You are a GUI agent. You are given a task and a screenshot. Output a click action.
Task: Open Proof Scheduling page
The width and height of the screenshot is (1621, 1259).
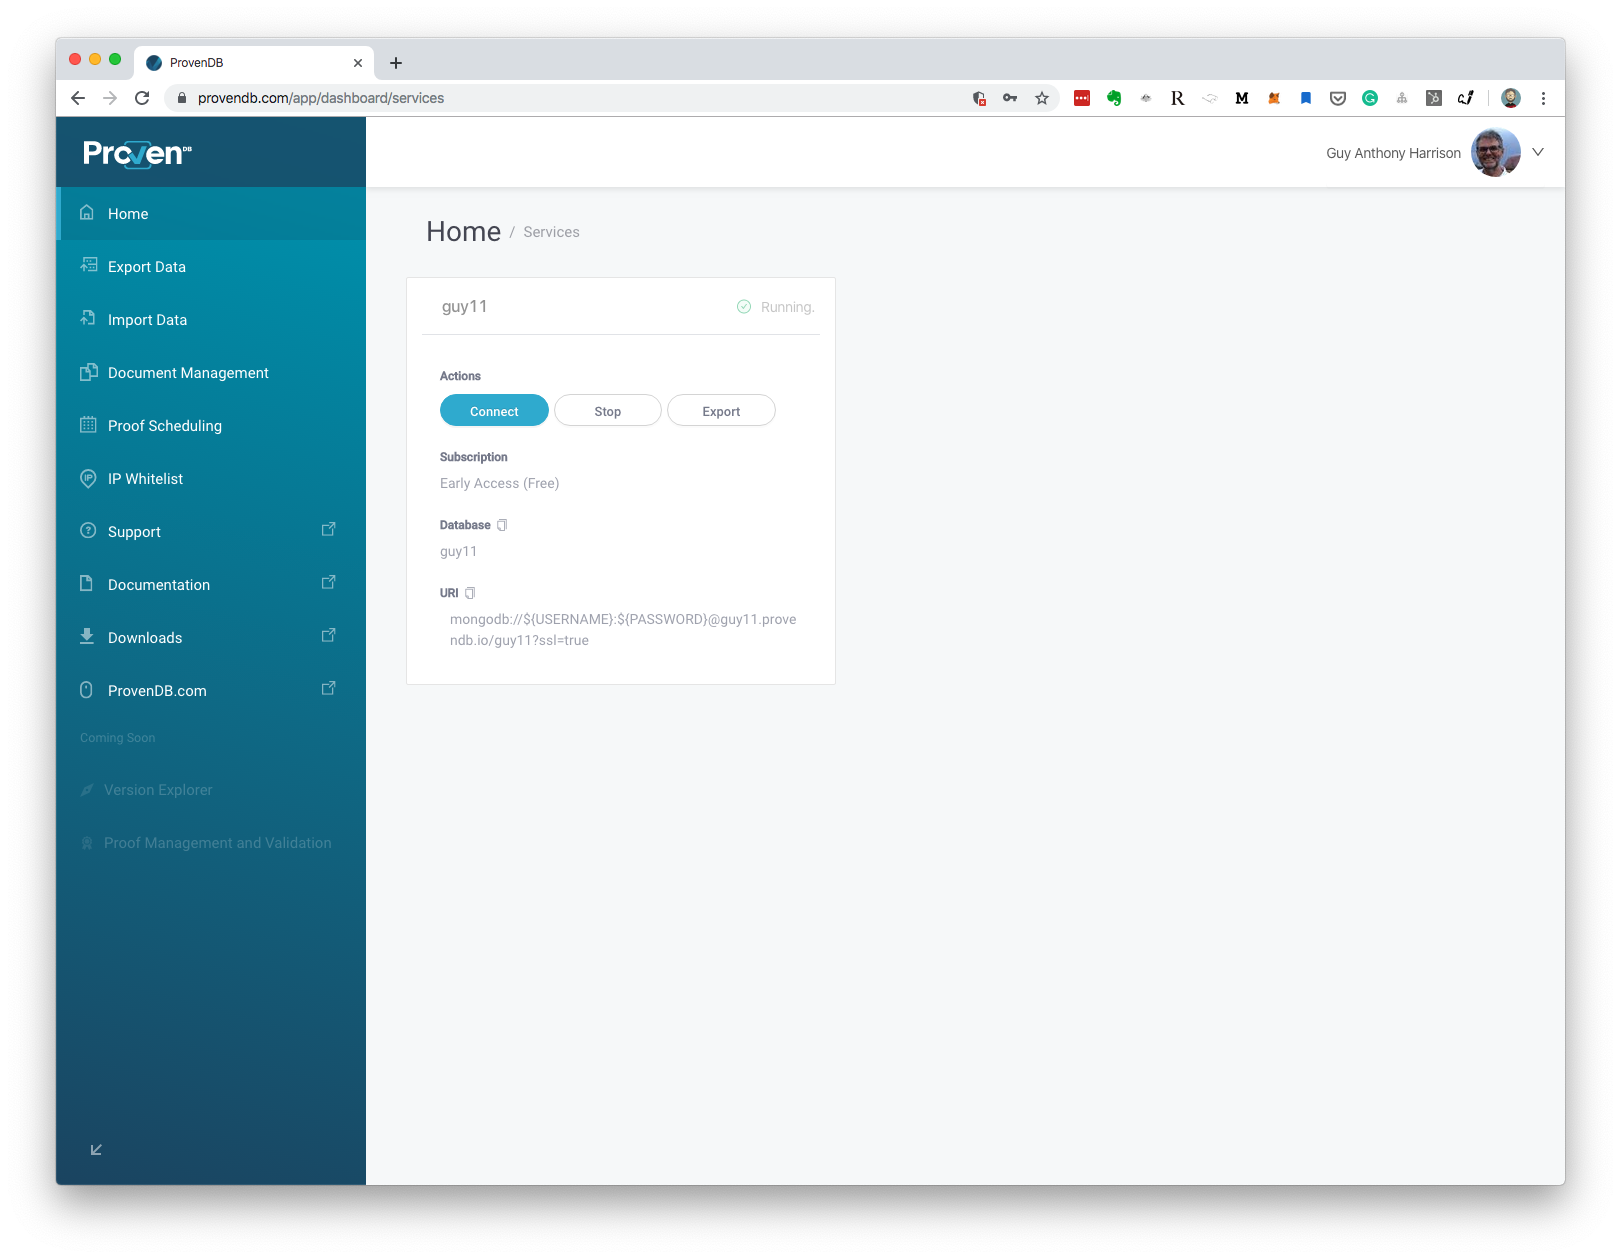211,426
